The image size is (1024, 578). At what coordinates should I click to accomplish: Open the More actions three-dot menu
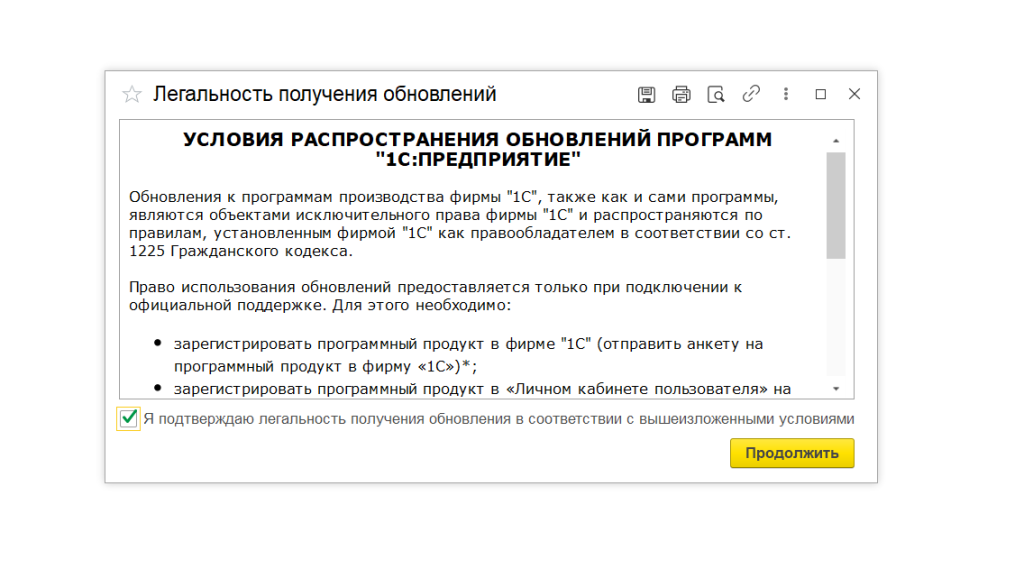click(x=786, y=94)
